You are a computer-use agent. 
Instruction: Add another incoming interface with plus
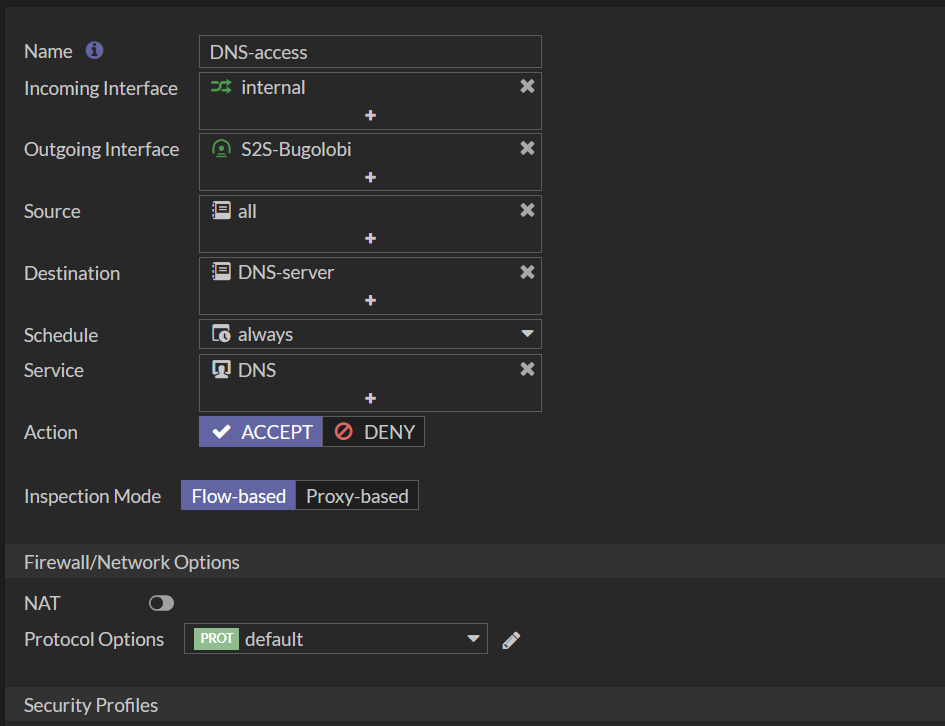click(x=370, y=116)
